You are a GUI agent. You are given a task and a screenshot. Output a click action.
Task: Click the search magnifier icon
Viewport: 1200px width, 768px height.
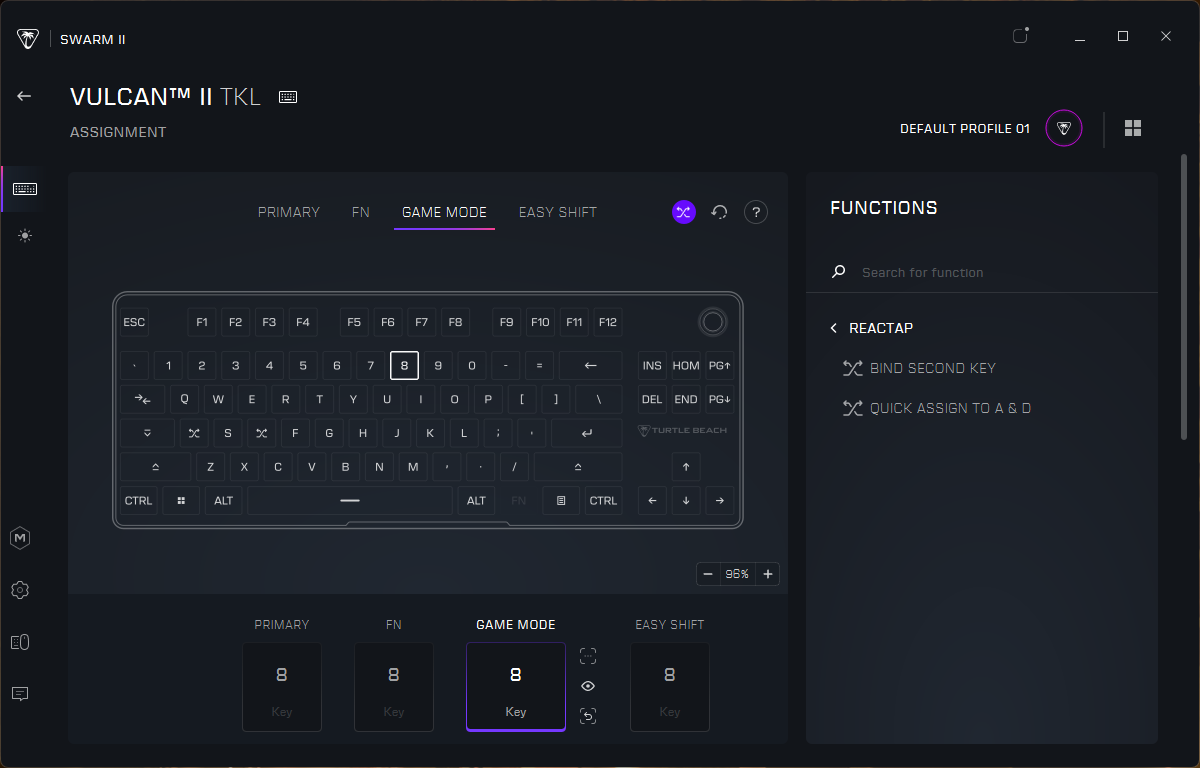(x=839, y=272)
